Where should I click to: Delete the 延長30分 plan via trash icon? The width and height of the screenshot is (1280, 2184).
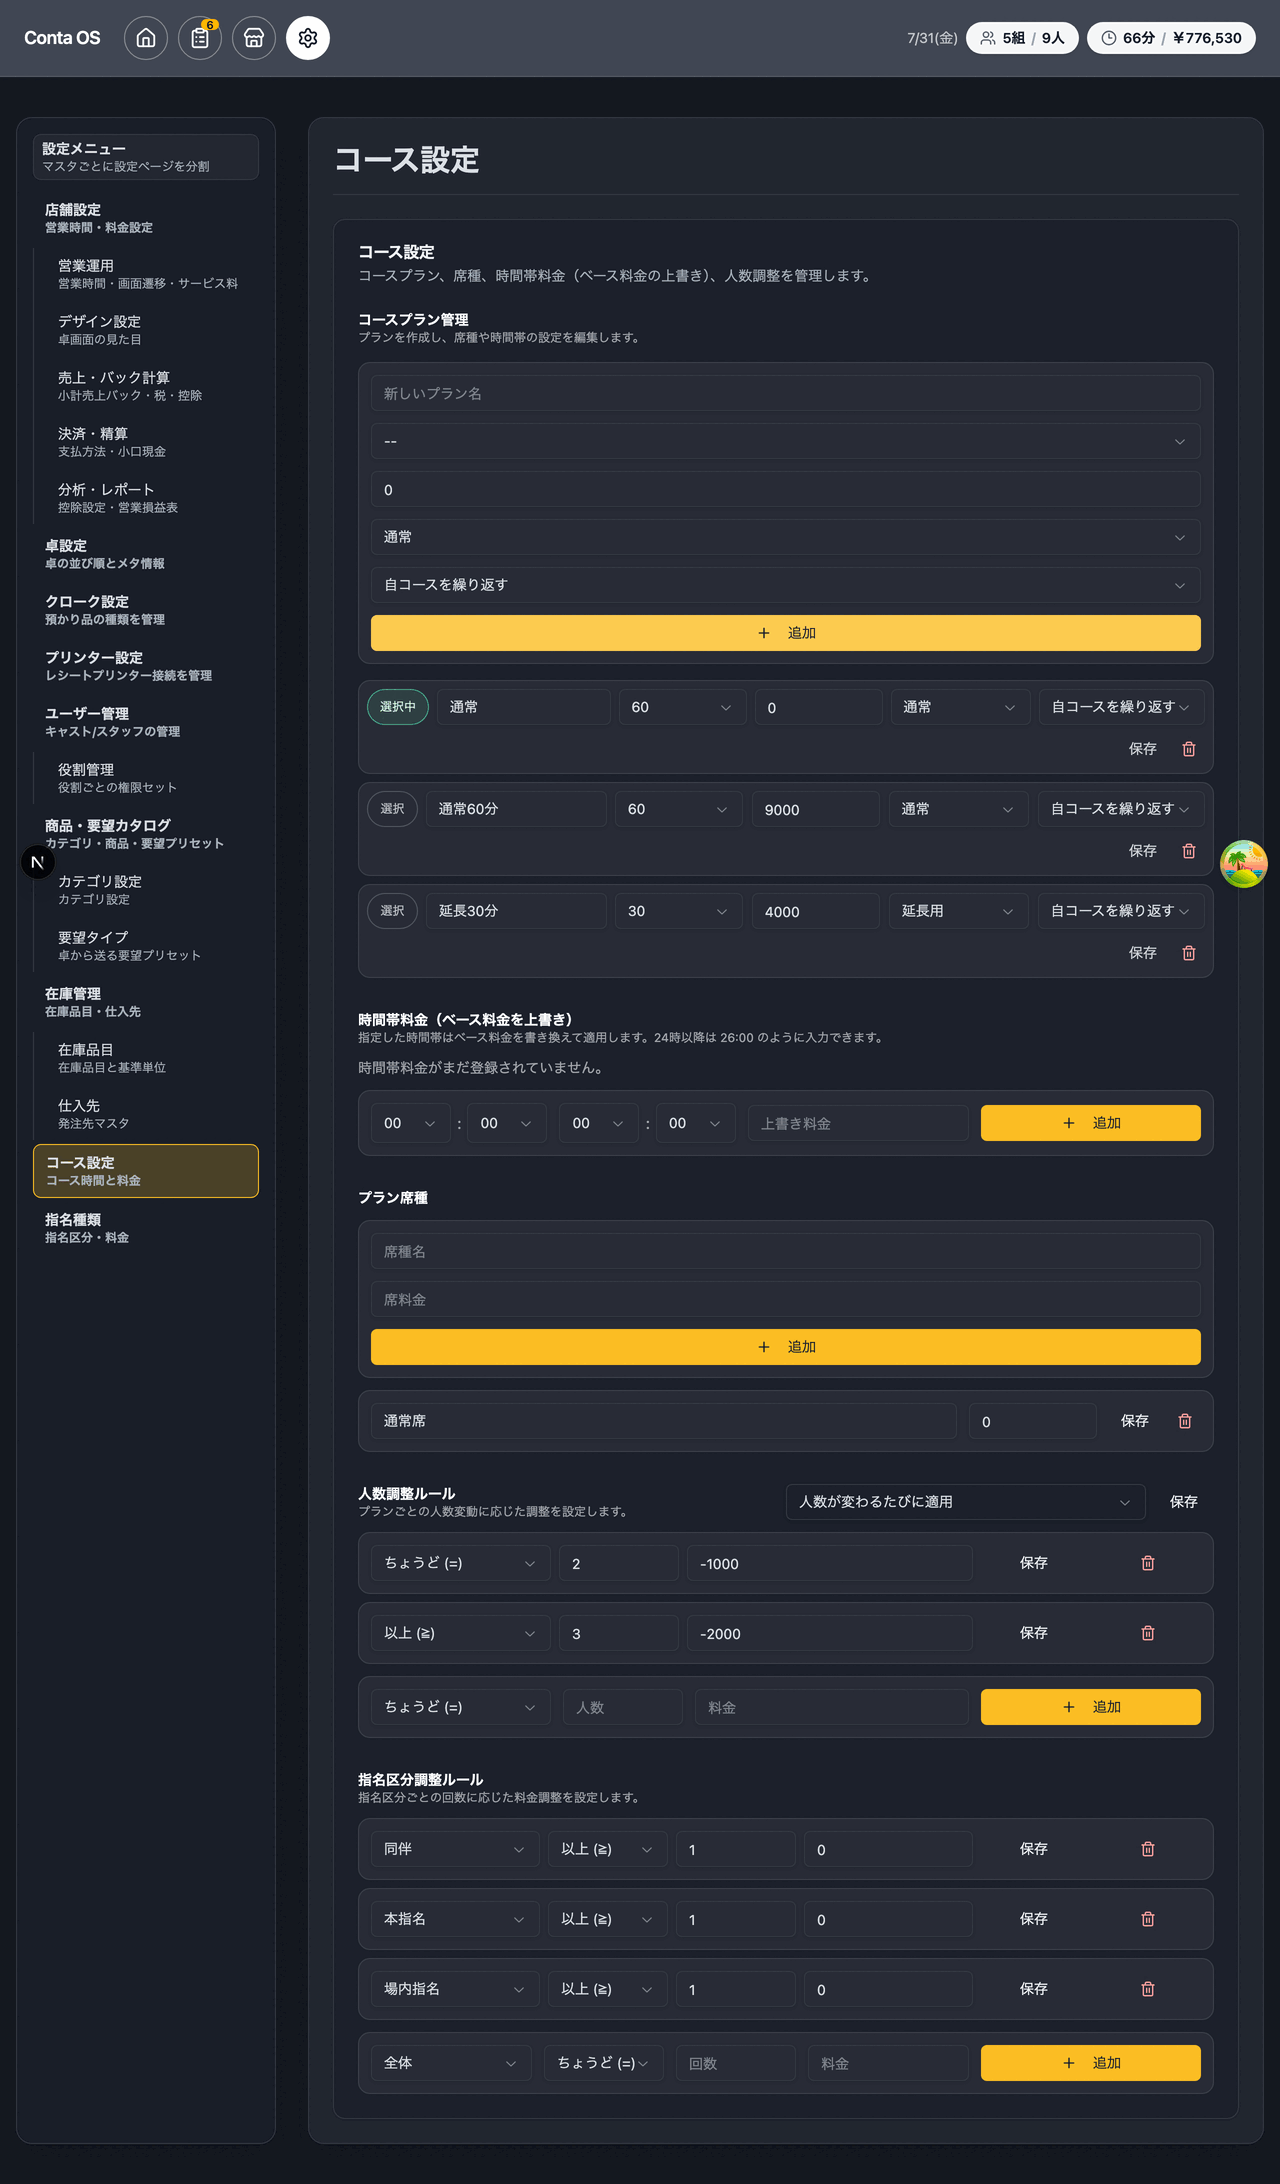point(1189,953)
